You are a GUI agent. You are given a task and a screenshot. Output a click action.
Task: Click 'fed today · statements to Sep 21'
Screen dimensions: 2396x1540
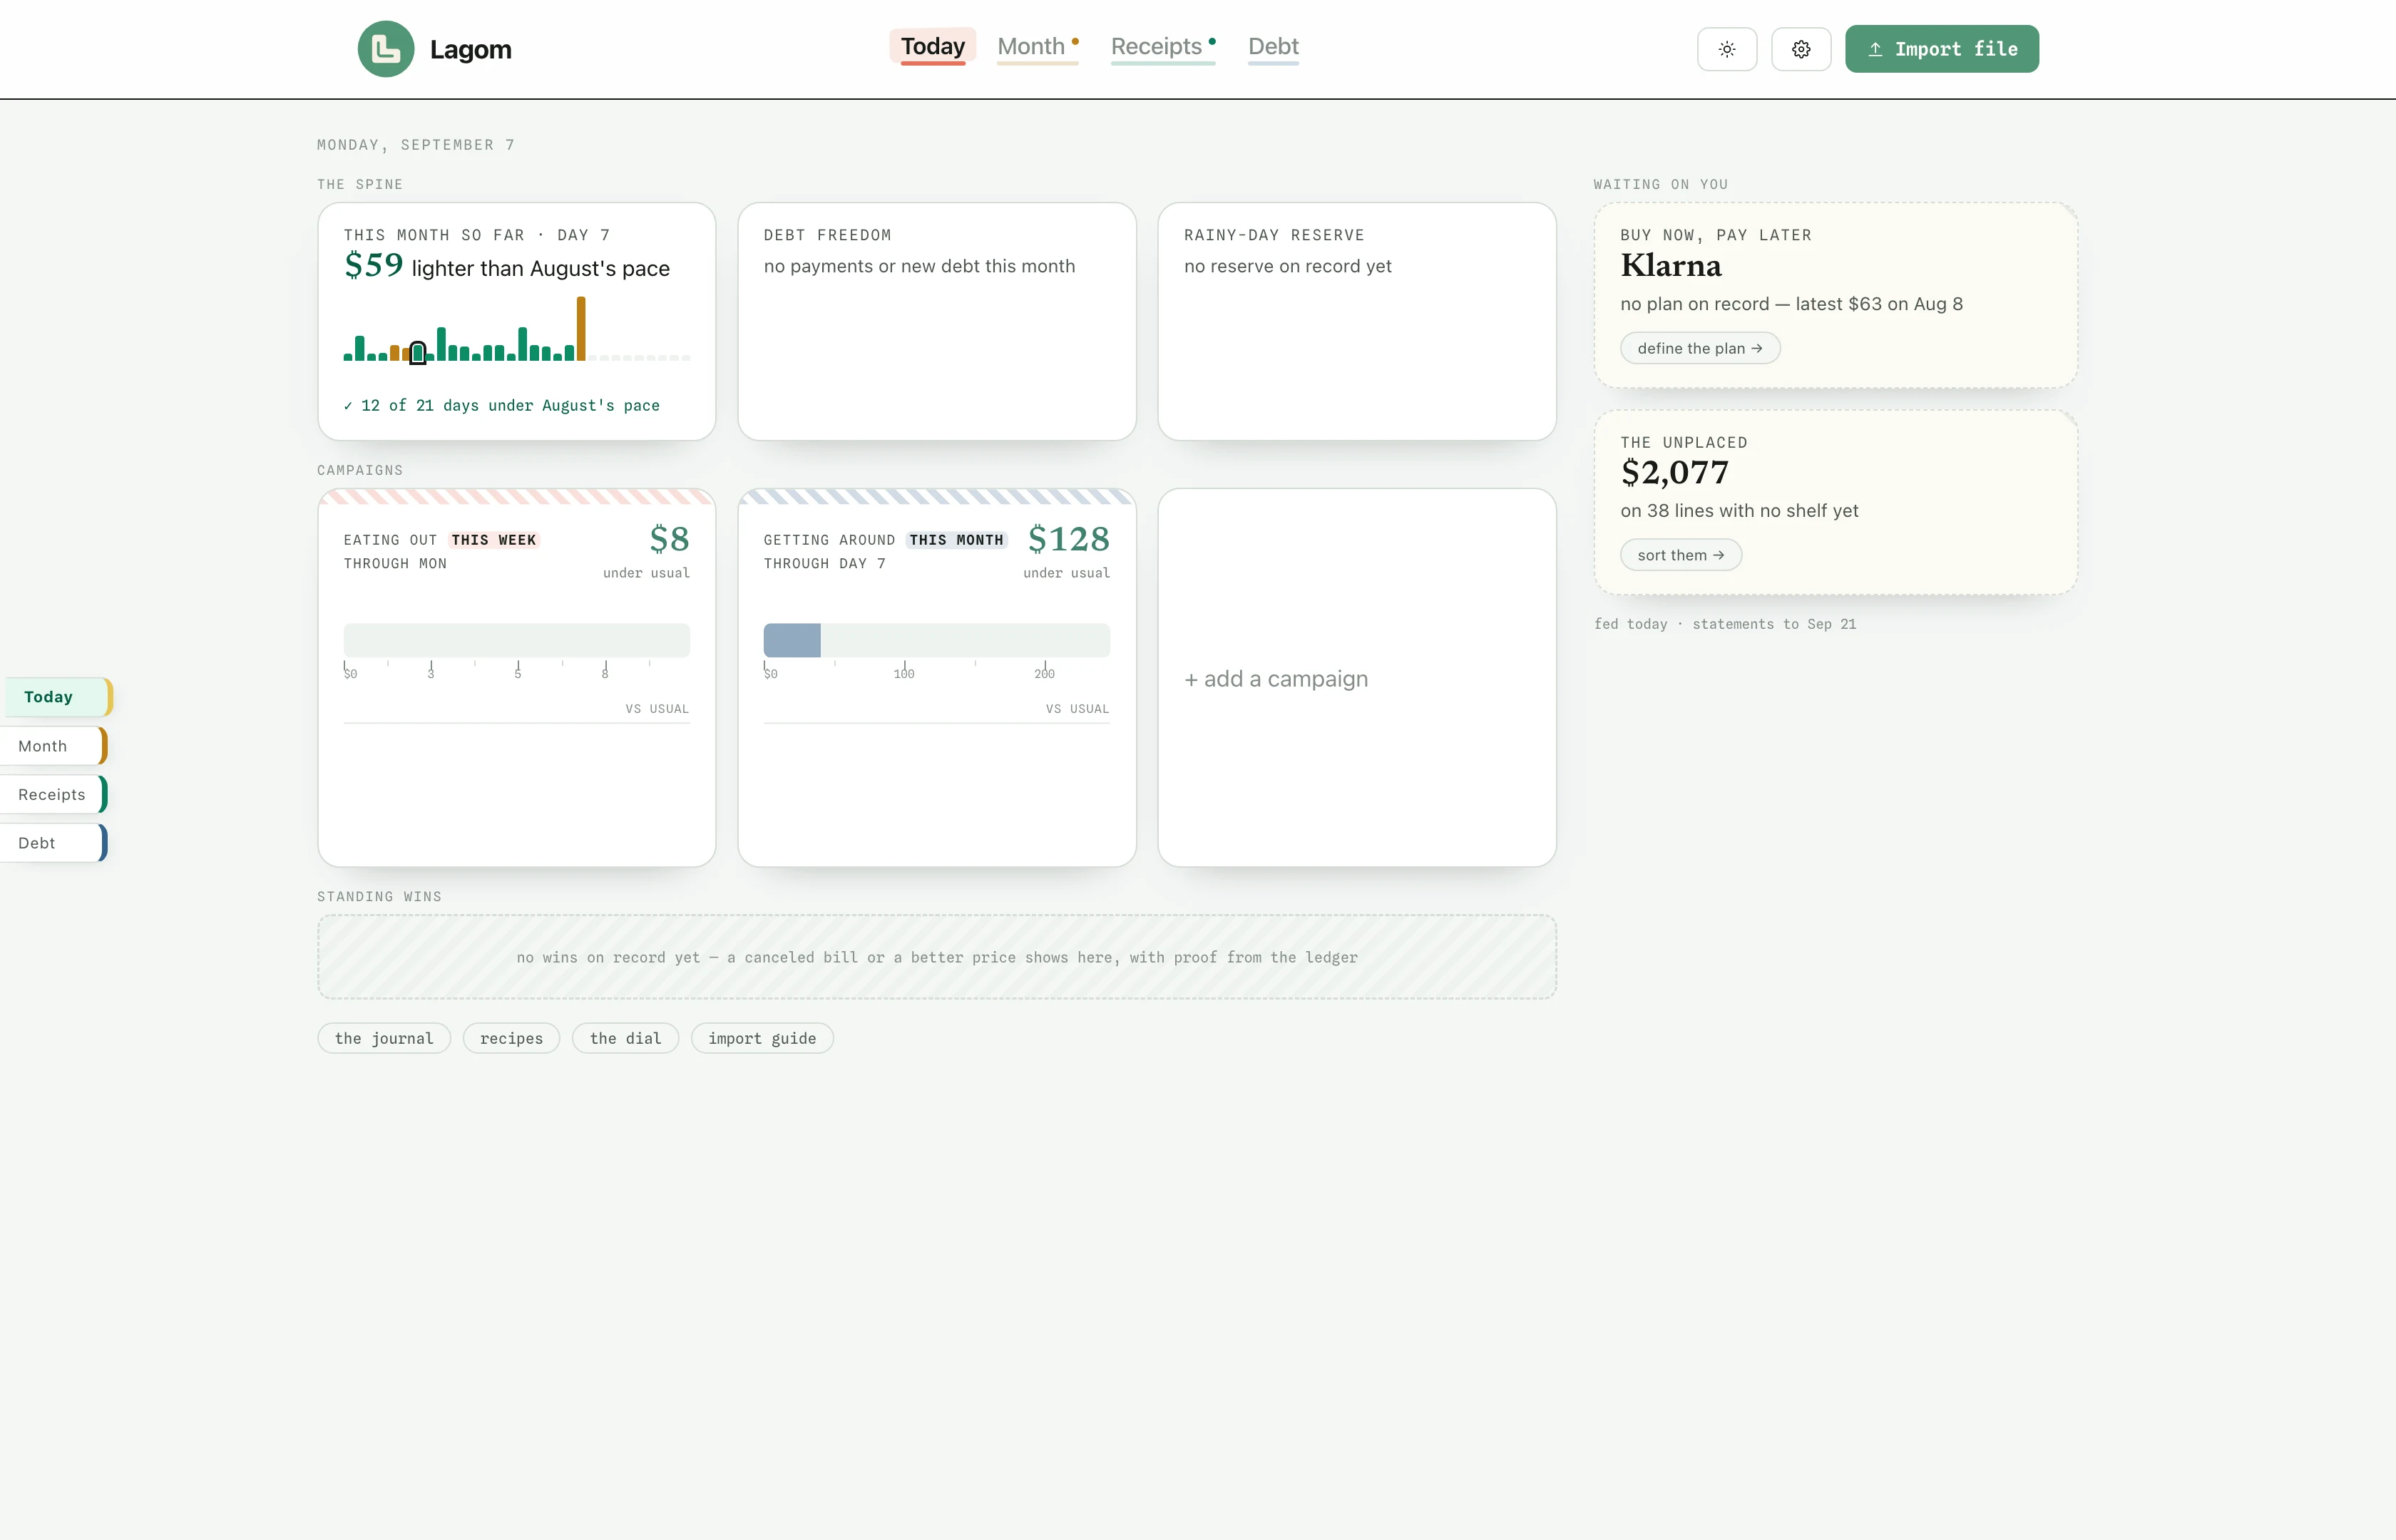pos(1725,624)
